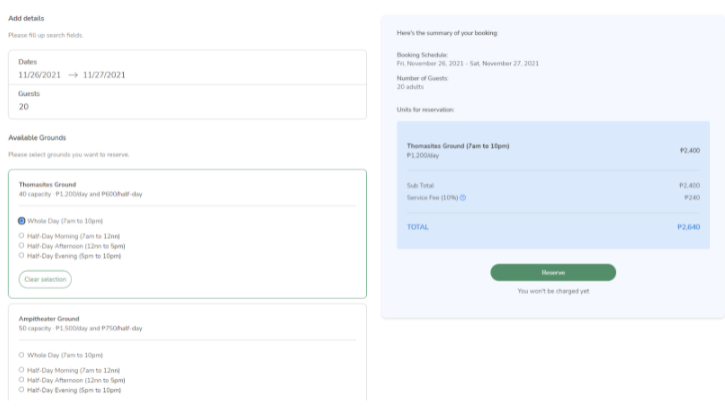Click the Ampitheater Ground card title

click(x=50, y=319)
